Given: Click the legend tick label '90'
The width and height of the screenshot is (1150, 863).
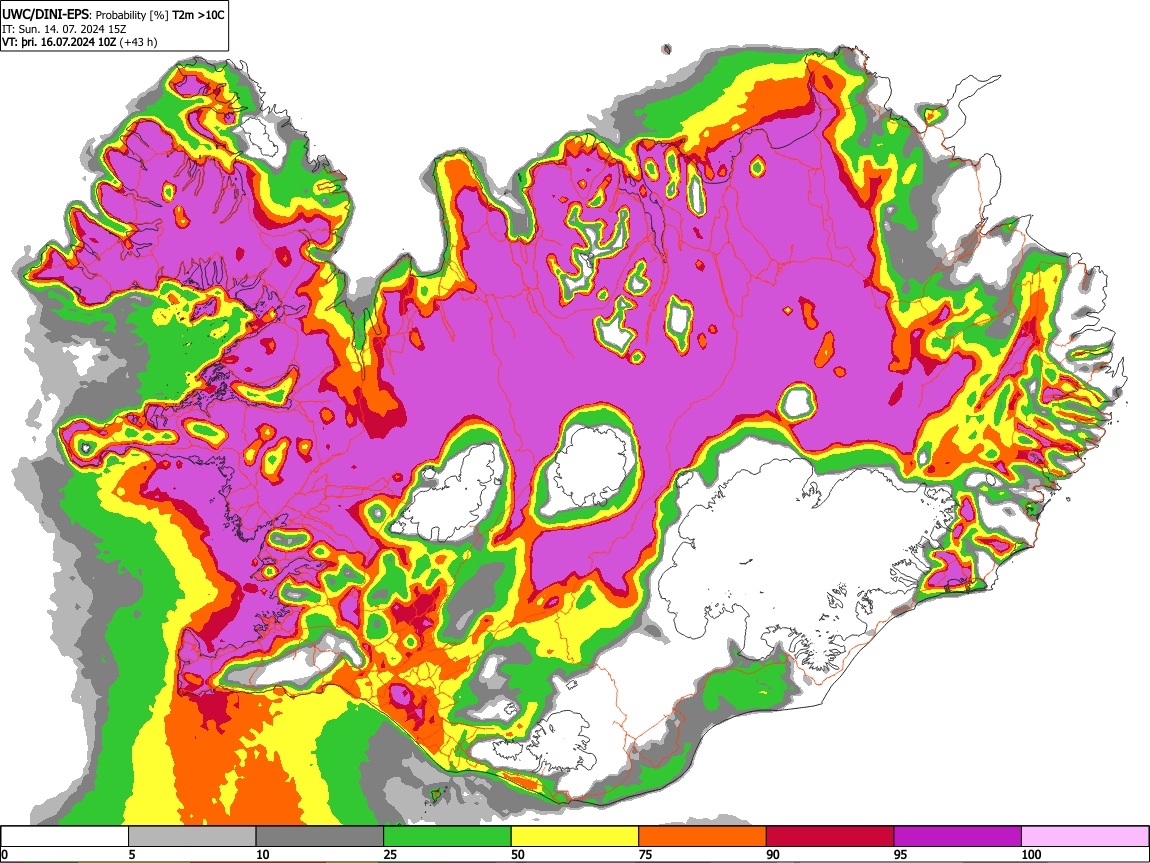Looking at the screenshot, I should (x=773, y=854).
